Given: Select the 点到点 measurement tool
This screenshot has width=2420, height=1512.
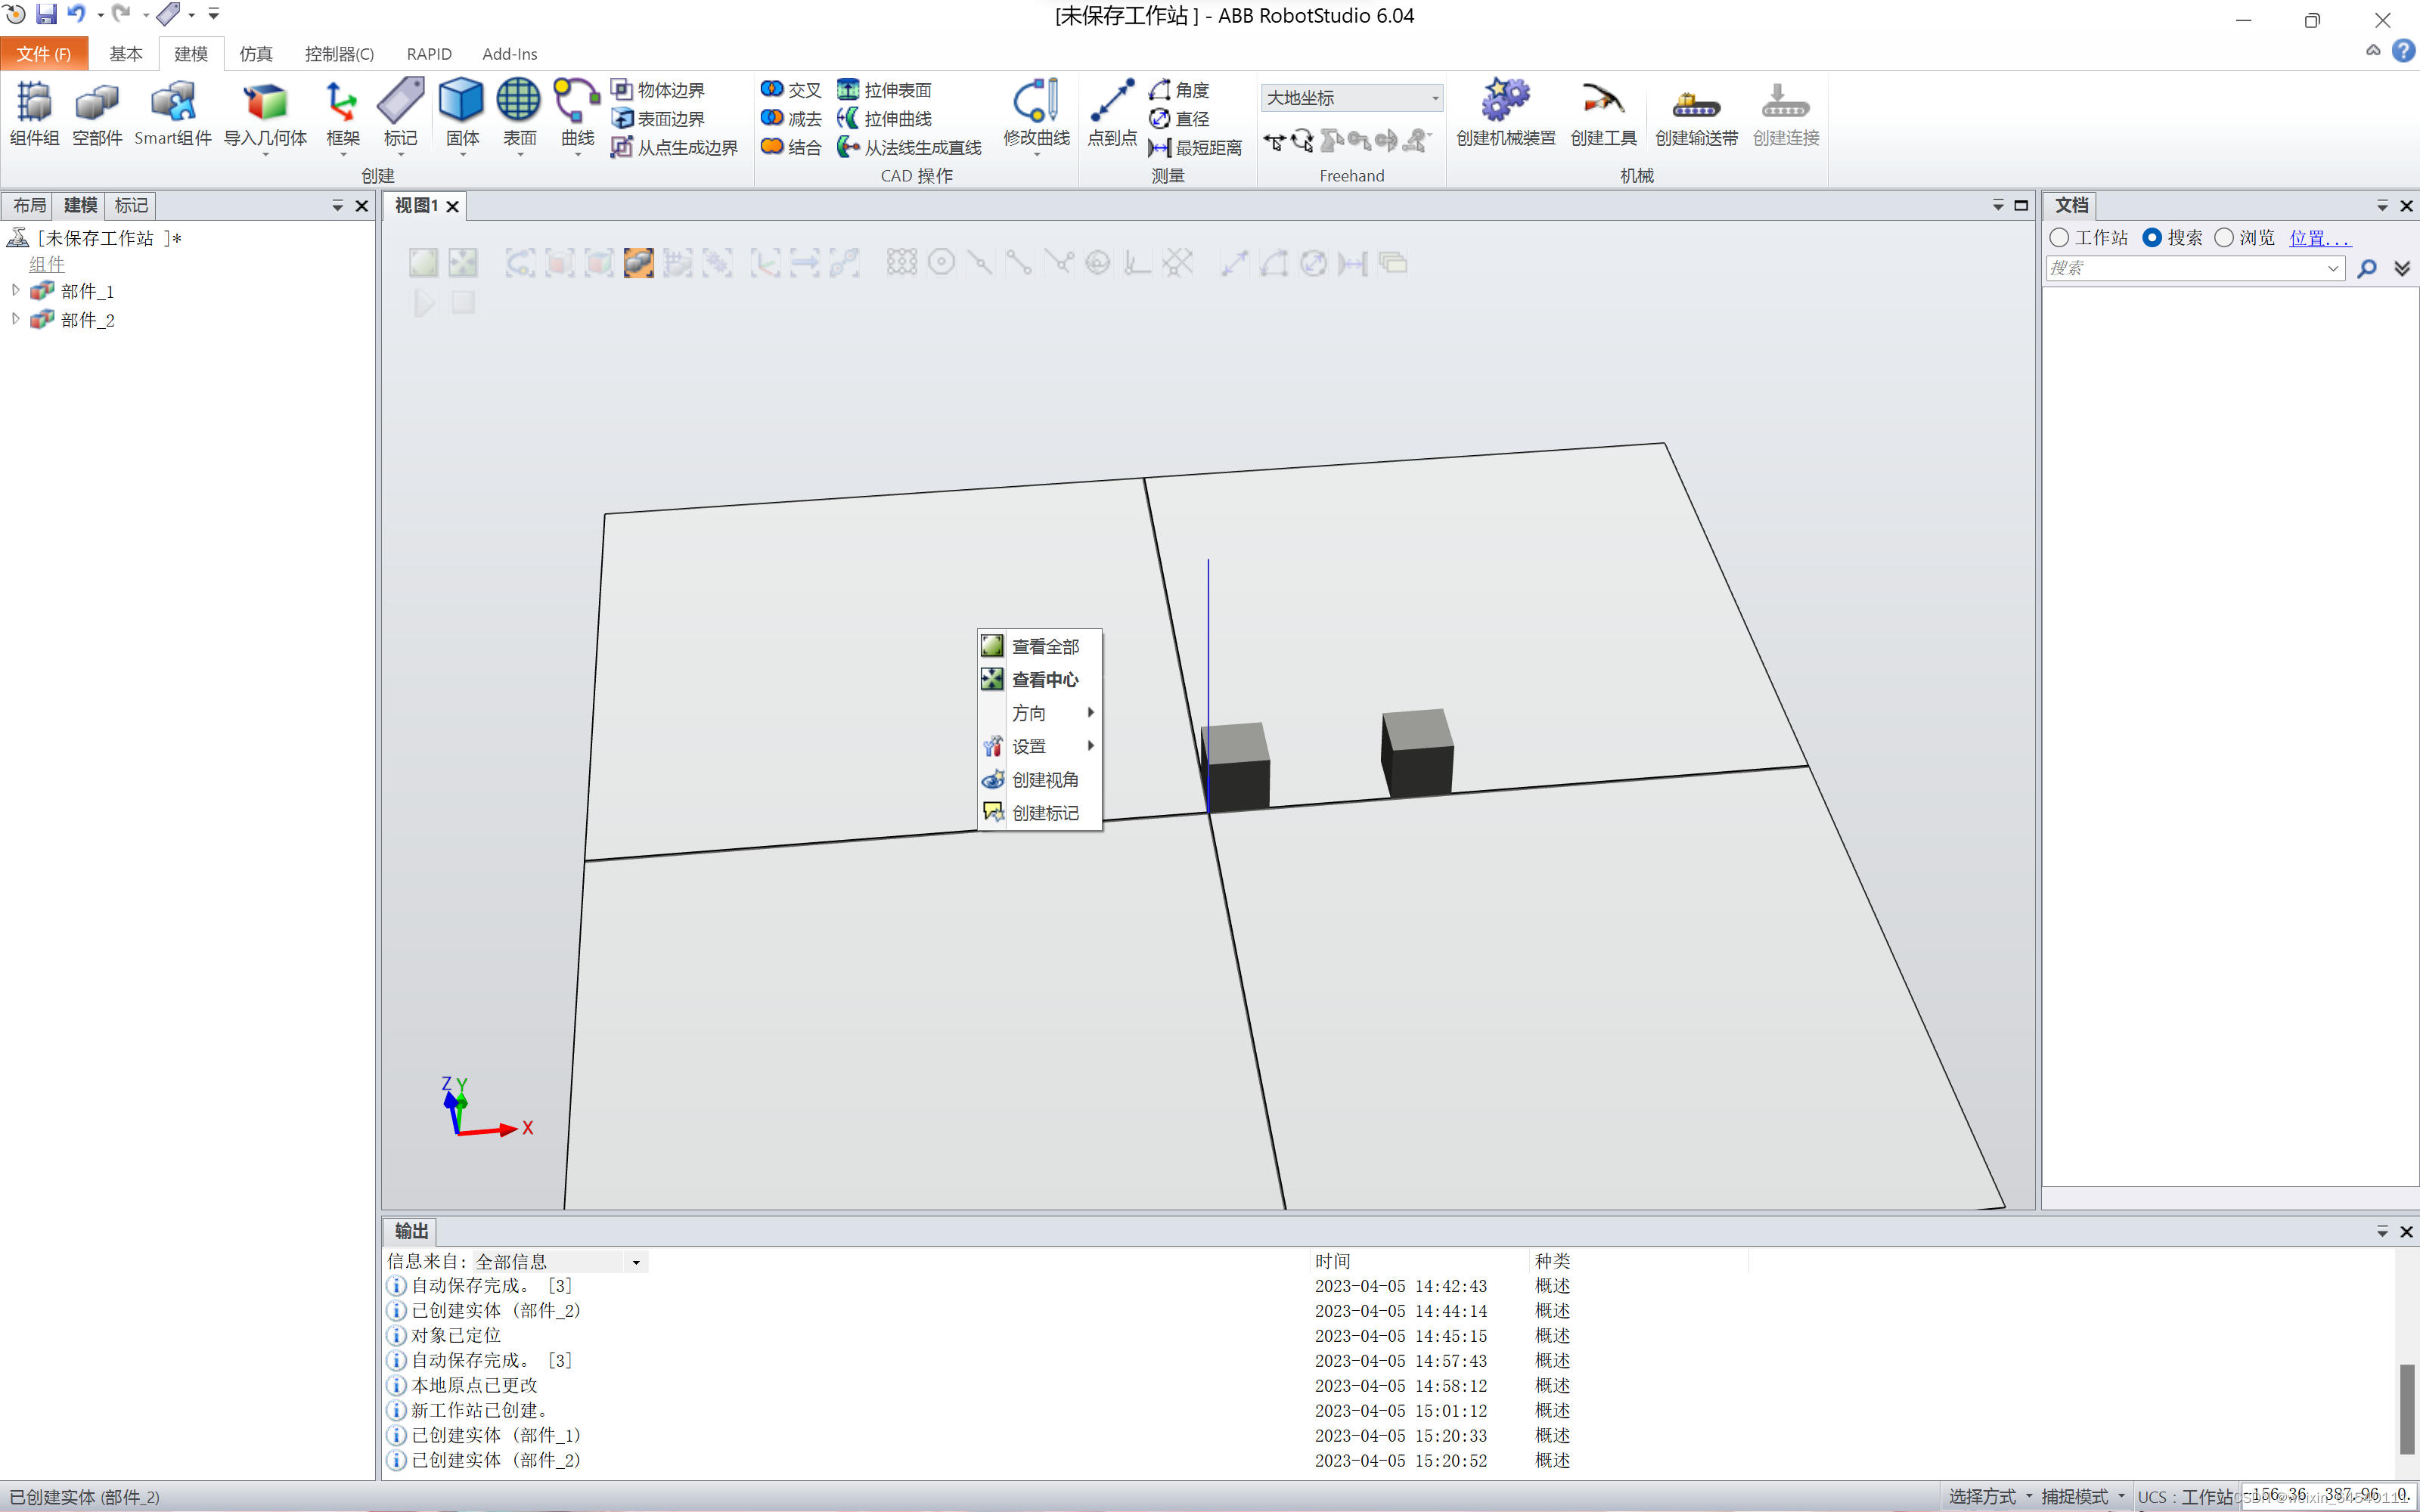Looking at the screenshot, I should [x=1111, y=112].
